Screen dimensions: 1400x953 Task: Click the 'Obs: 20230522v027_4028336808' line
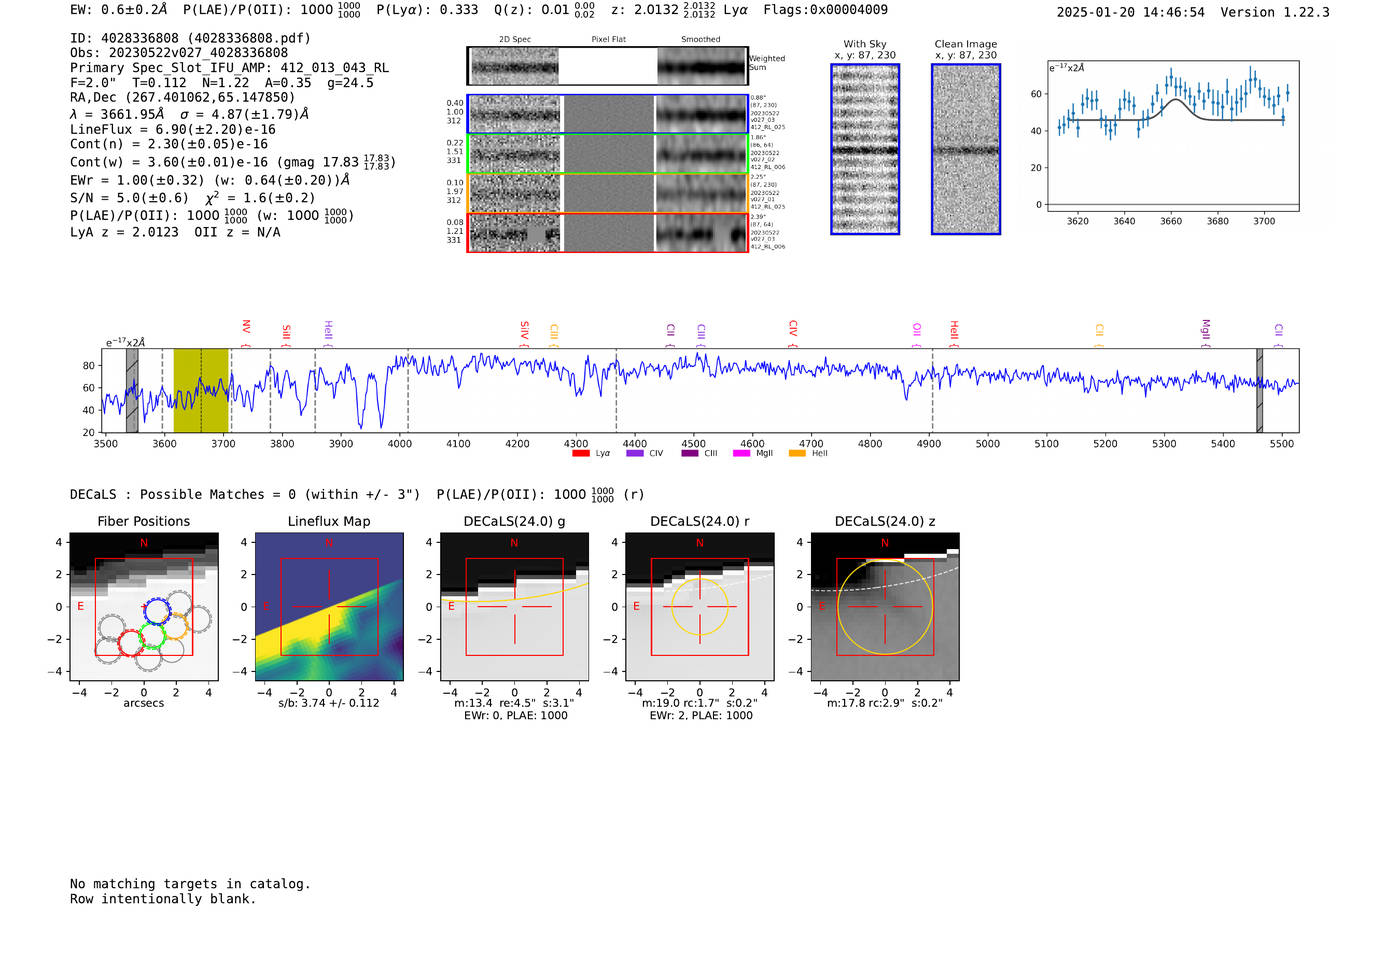(179, 53)
